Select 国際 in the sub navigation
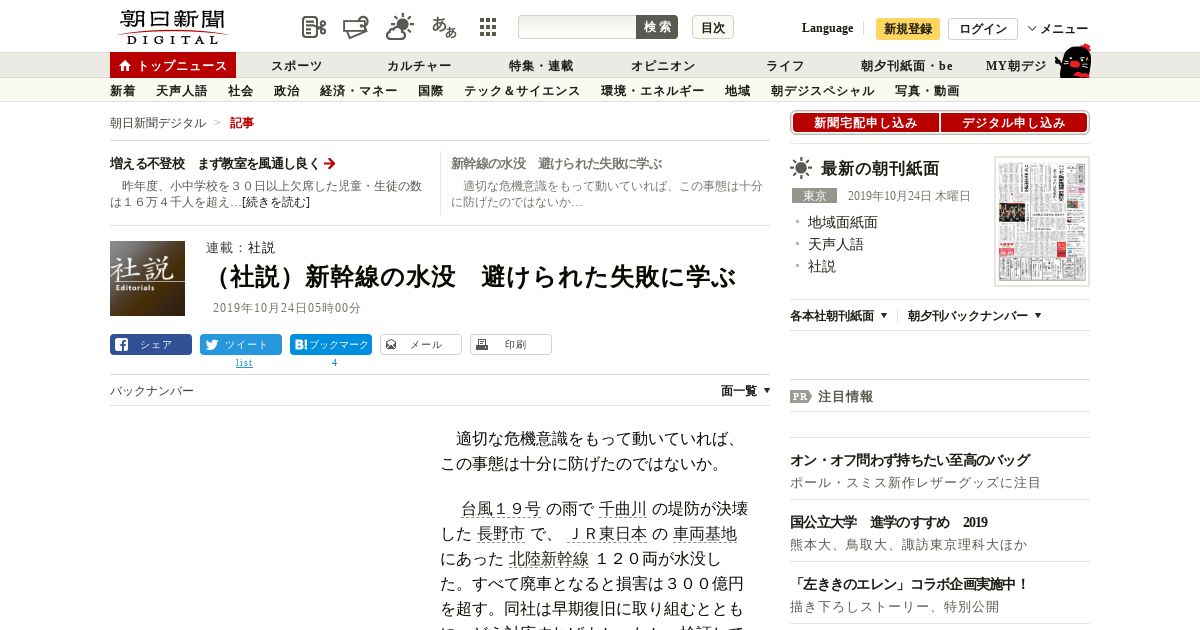1200x630 pixels. (431, 91)
